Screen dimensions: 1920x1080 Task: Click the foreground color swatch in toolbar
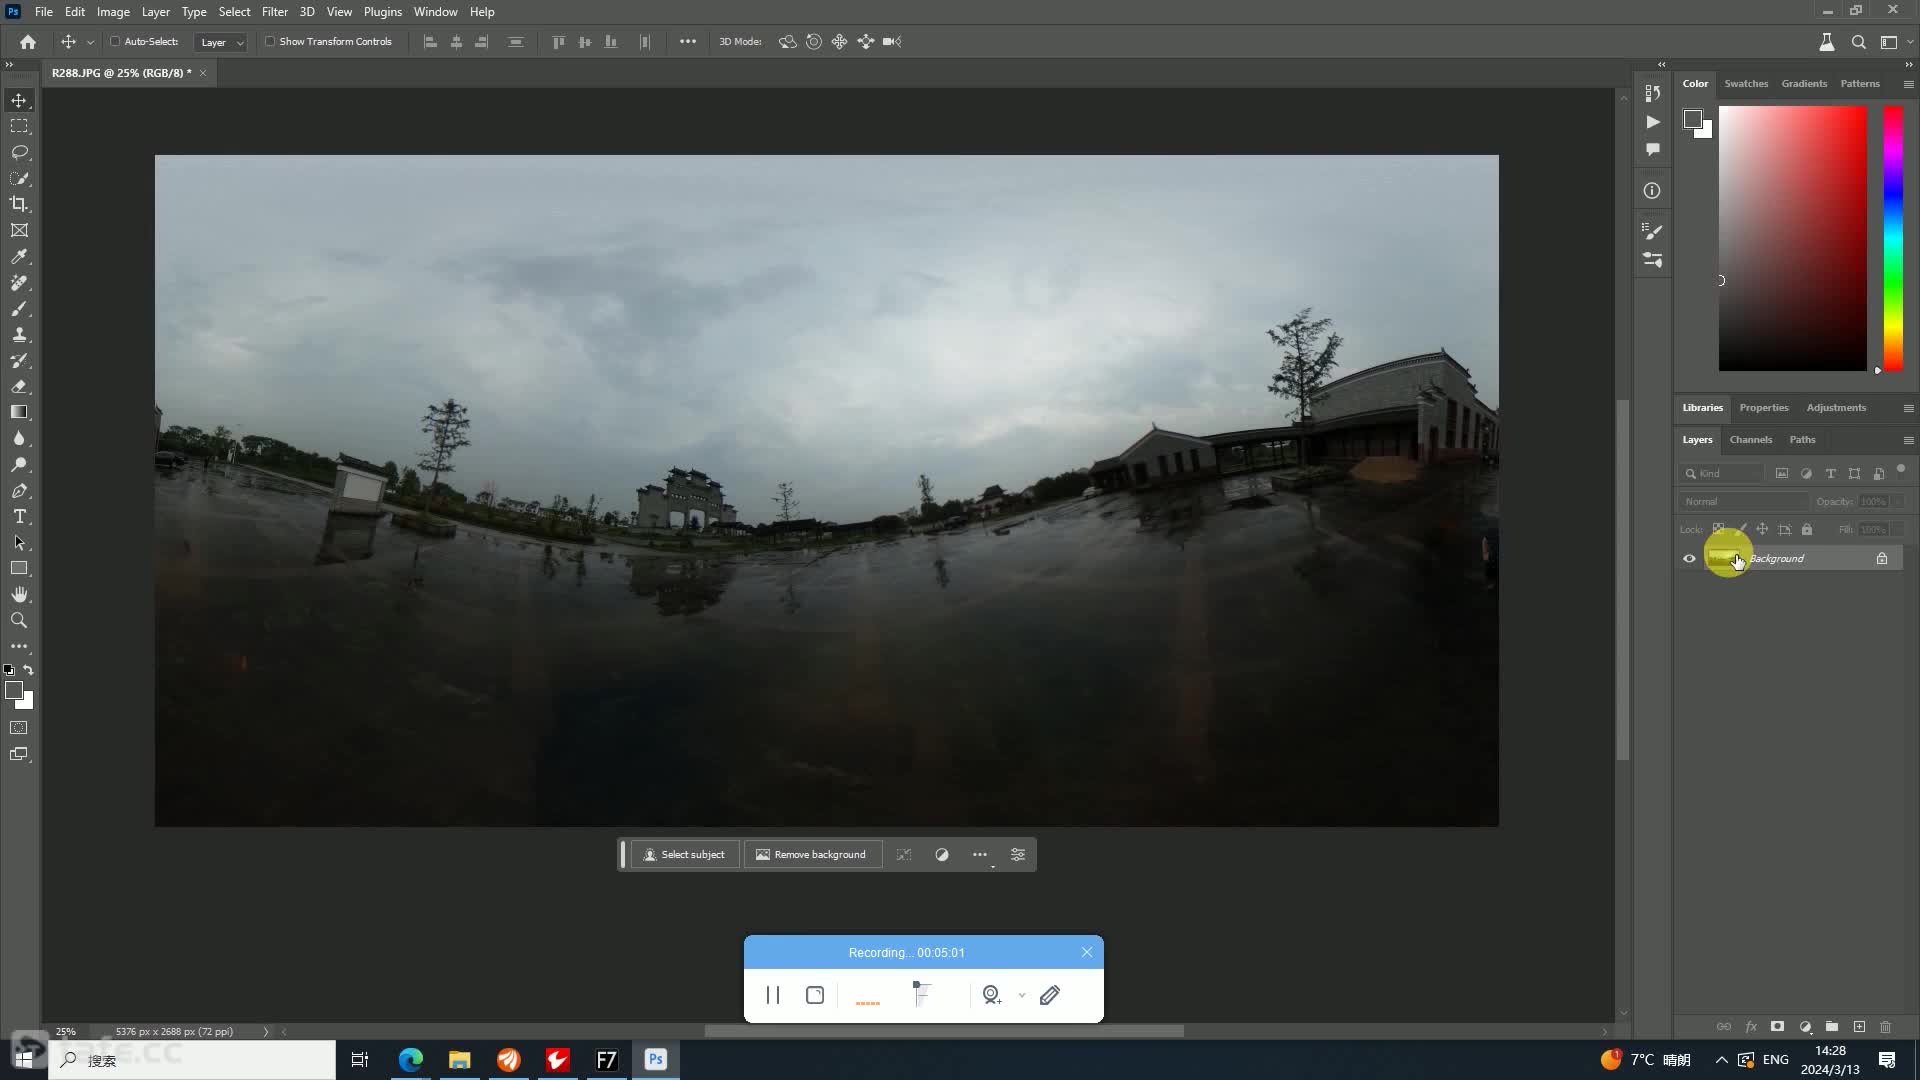14,690
